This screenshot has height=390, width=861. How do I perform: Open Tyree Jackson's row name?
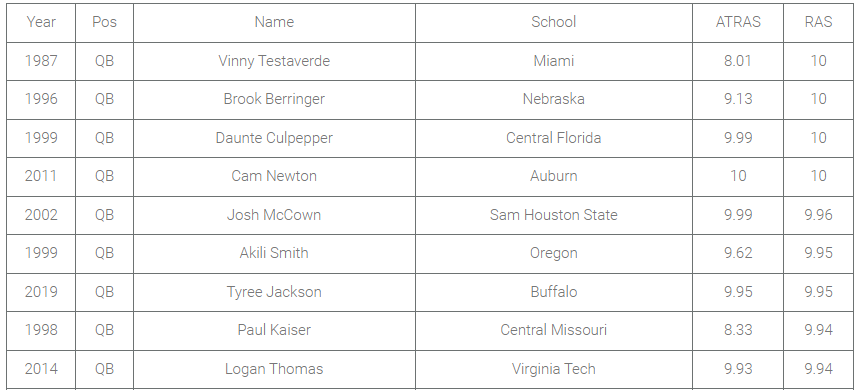[x=274, y=292]
